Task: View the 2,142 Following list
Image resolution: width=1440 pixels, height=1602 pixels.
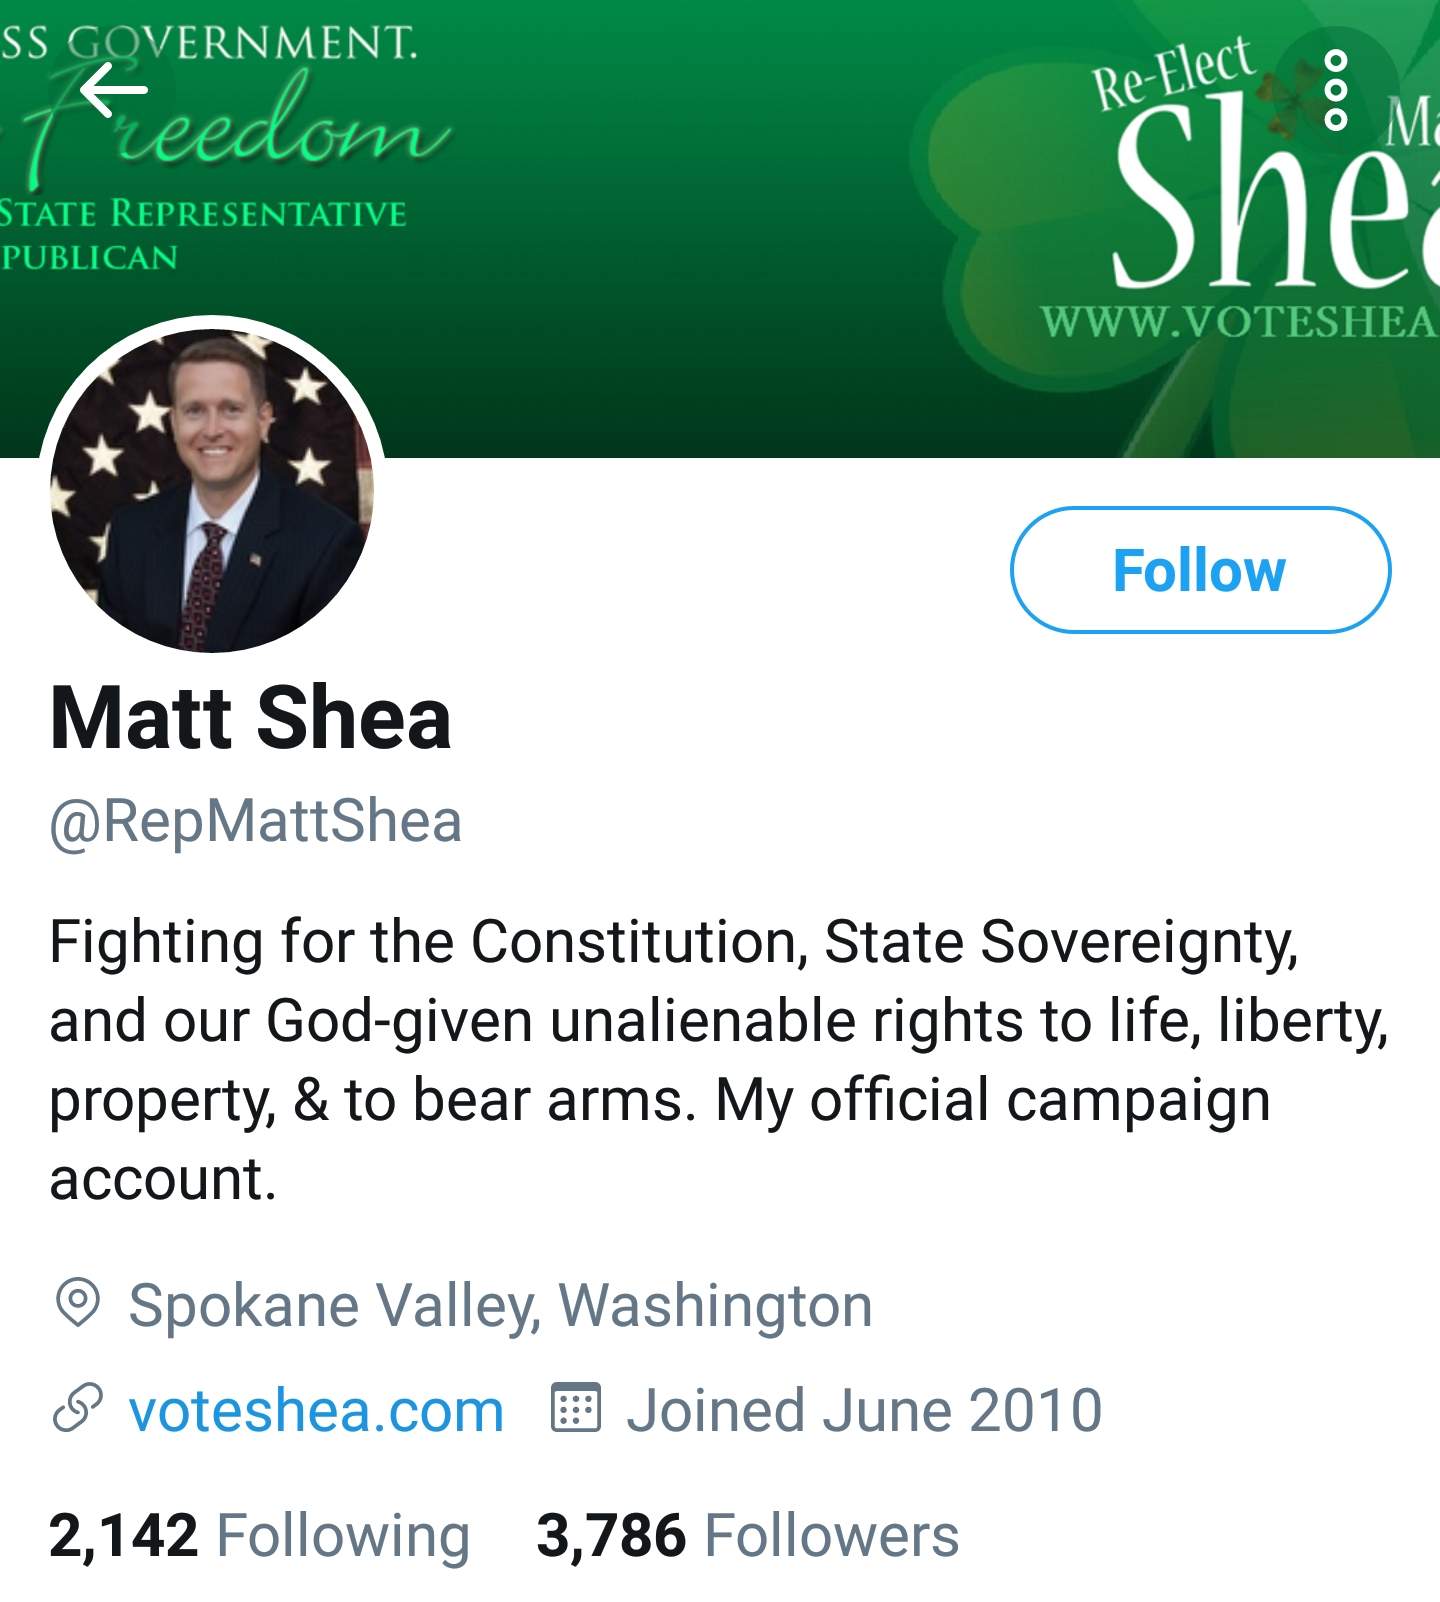Action: [x=259, y=1535]
